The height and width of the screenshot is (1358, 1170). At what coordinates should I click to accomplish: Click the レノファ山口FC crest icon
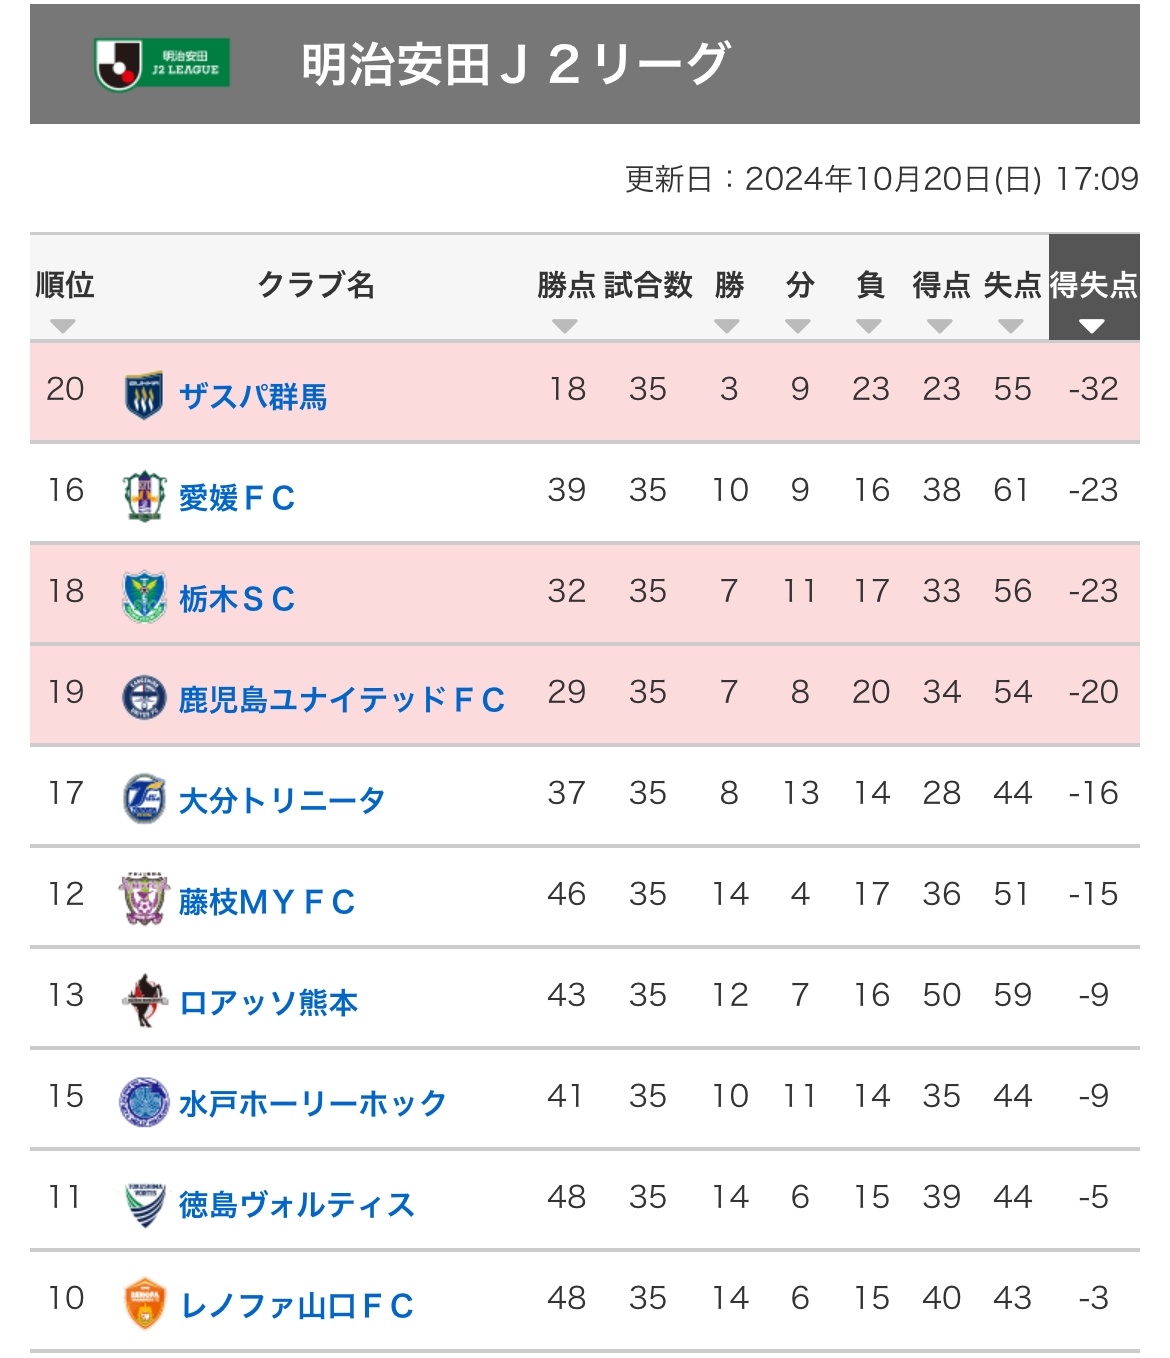[144, 1304]
